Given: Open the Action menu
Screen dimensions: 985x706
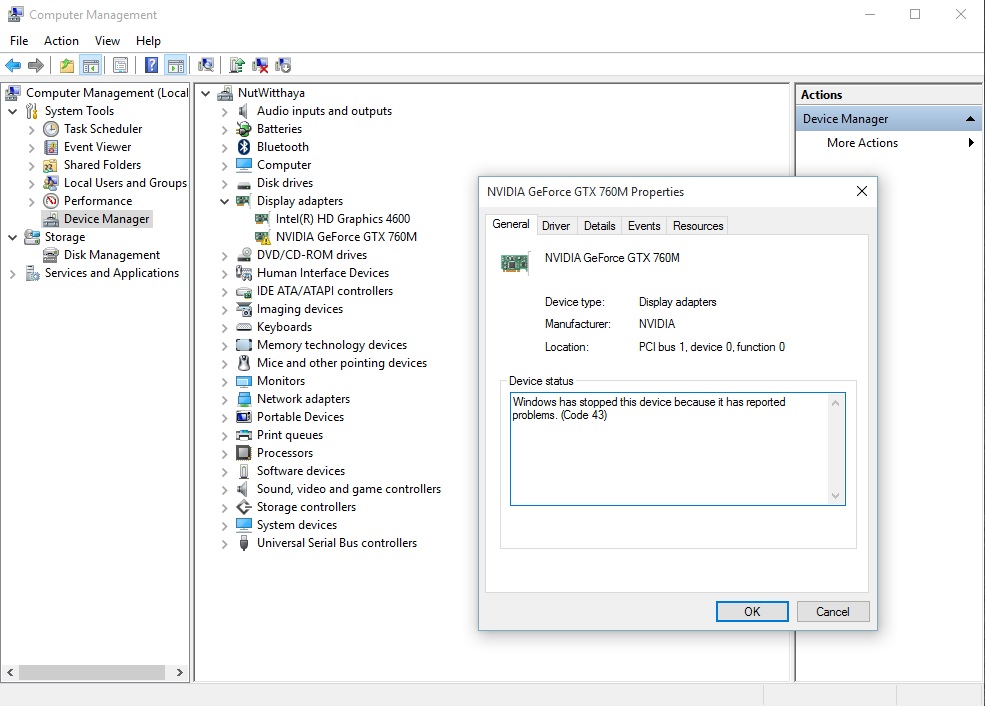Looking at the screenshot, I should click(x=61, y=41).
